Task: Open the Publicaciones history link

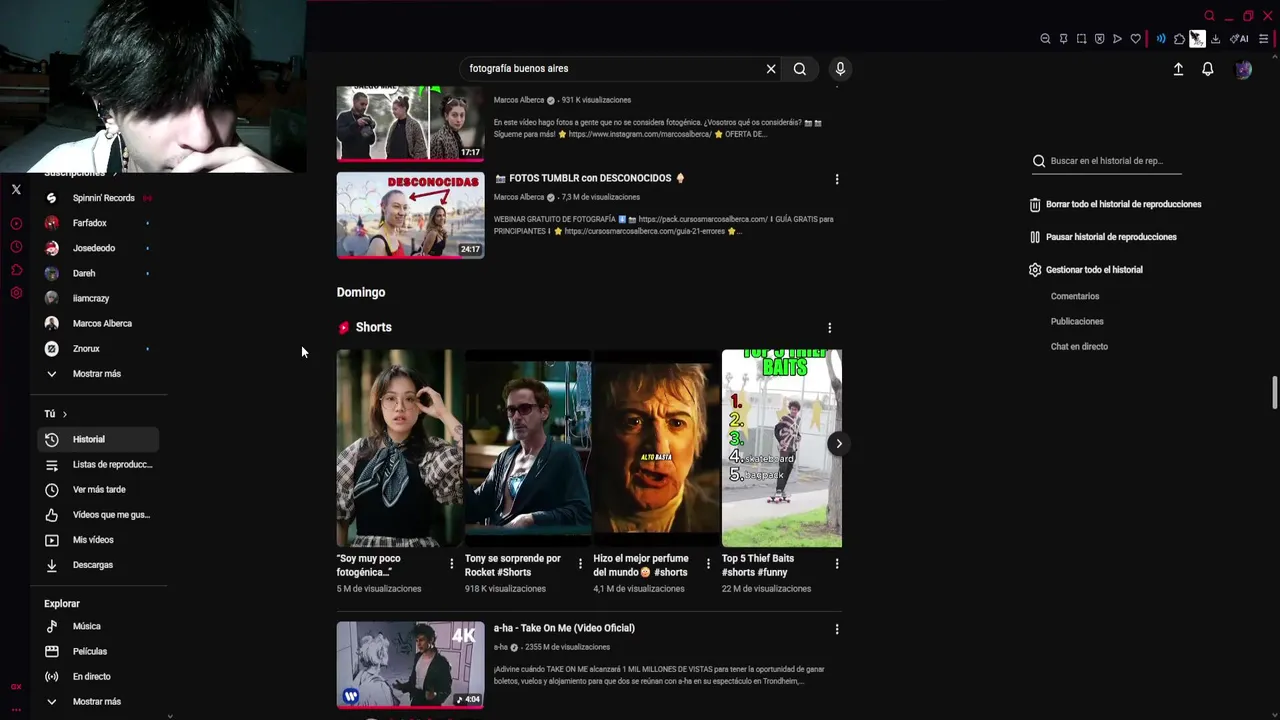Action: tap(1077, 321)
